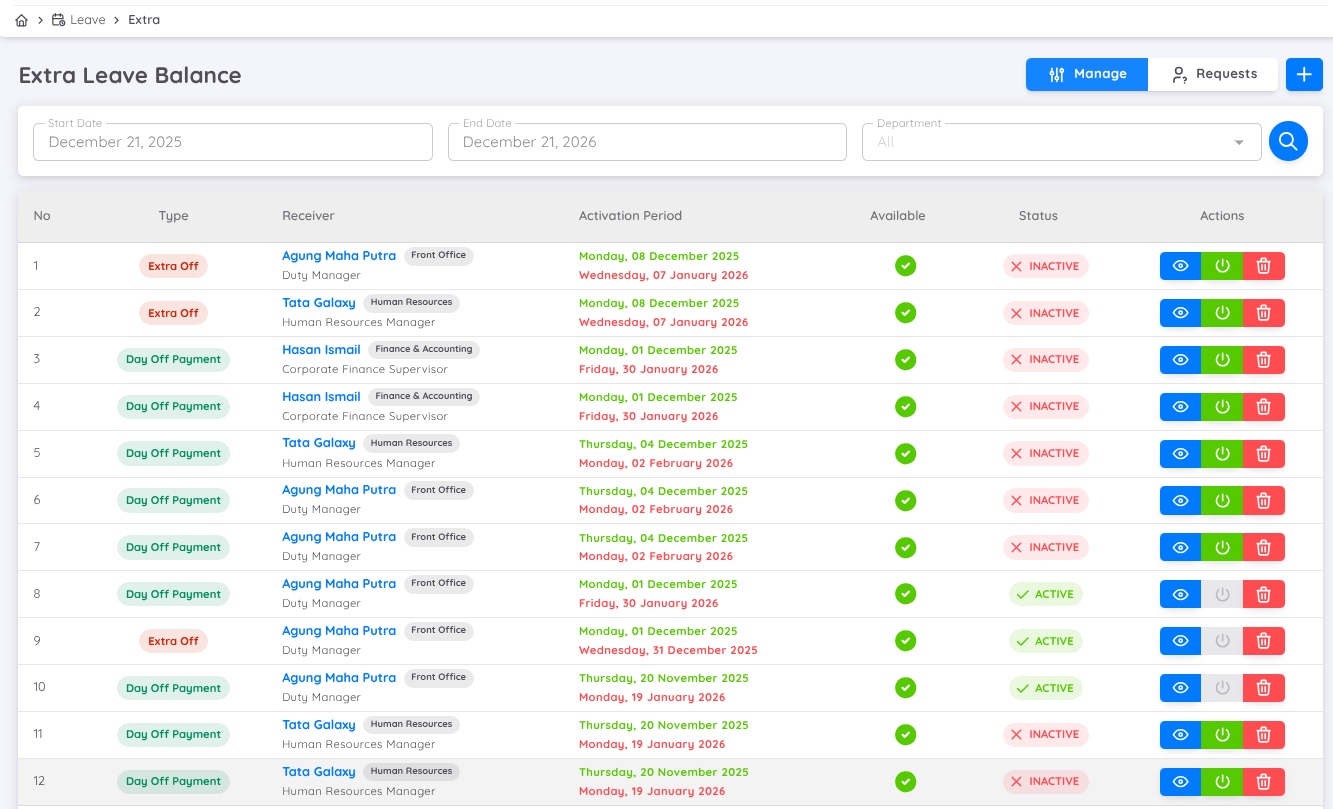Delete row 9 using red trash icon
1333x809 pixels.
(x=1263, y=641)
